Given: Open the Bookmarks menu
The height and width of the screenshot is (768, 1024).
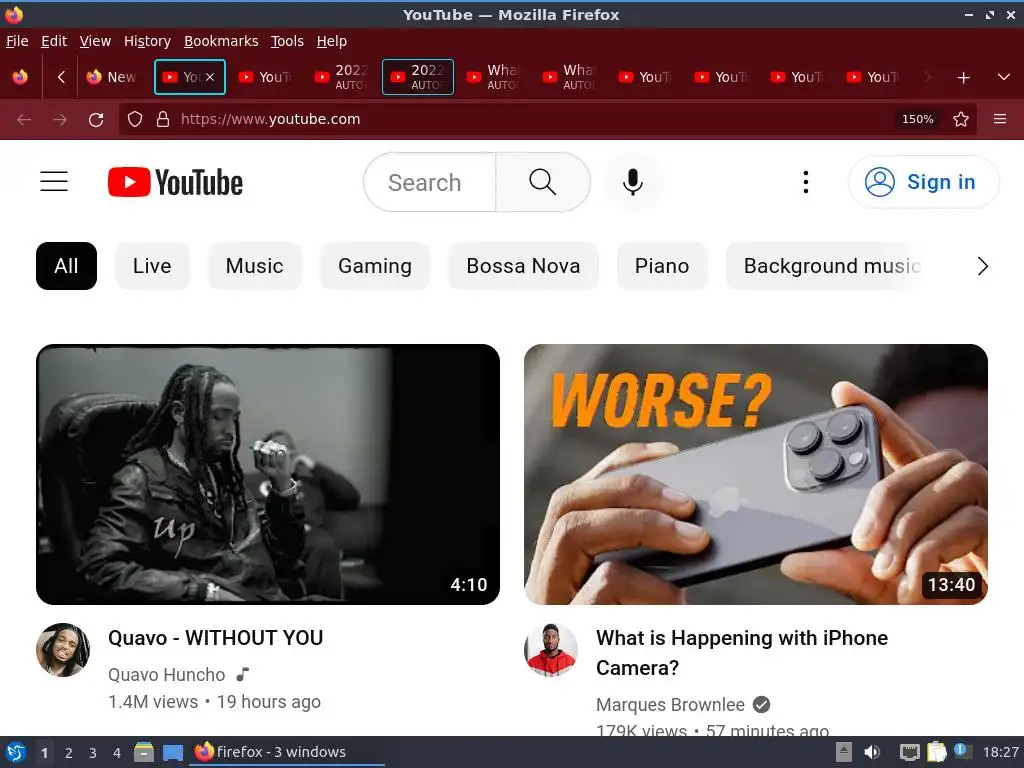Looking at the screenshot, I should pos(221,41).
